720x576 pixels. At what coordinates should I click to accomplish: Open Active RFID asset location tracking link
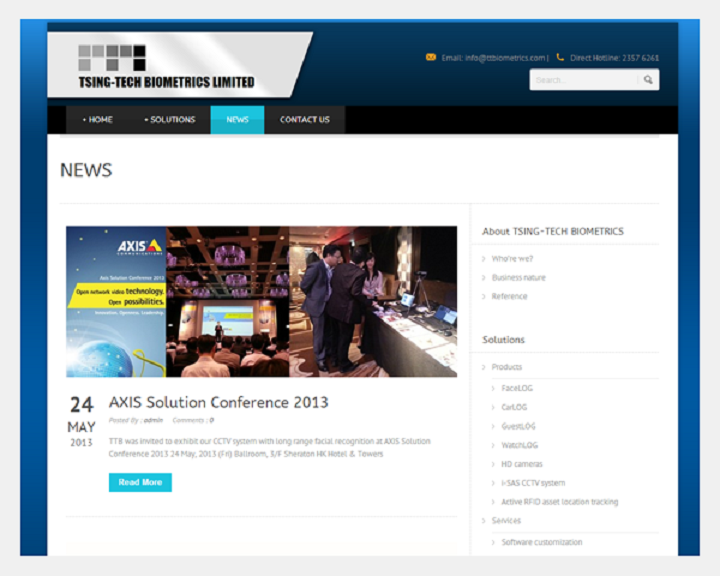tap(560, 502)
